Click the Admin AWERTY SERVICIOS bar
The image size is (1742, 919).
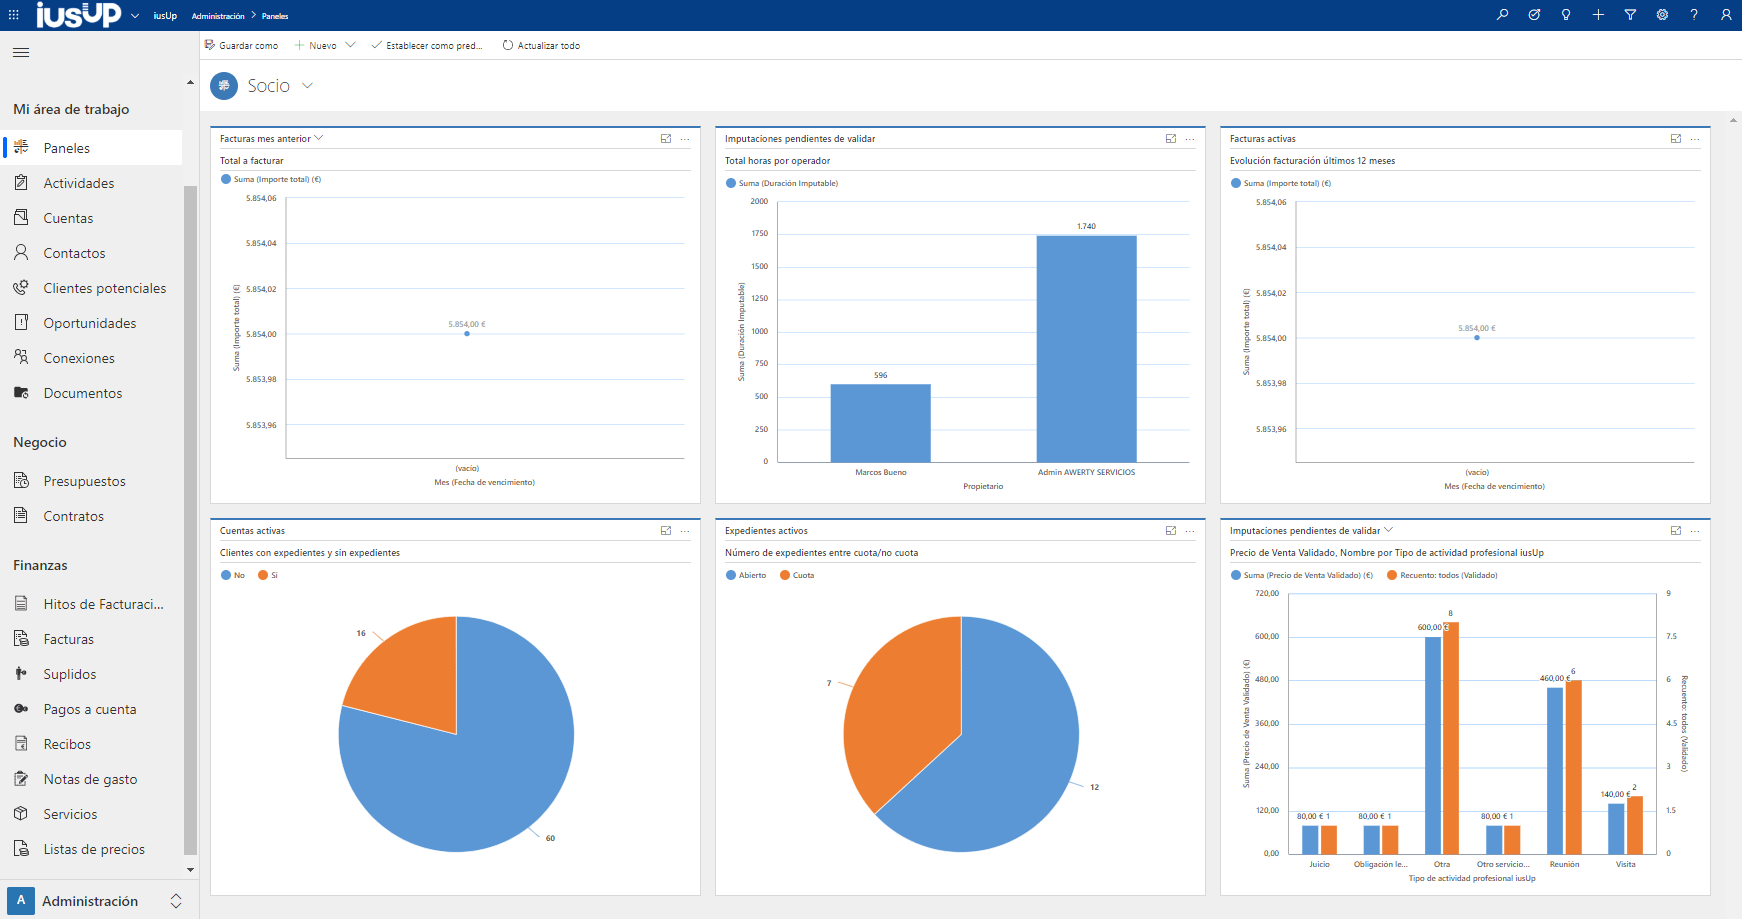(x=1086, y=349)
